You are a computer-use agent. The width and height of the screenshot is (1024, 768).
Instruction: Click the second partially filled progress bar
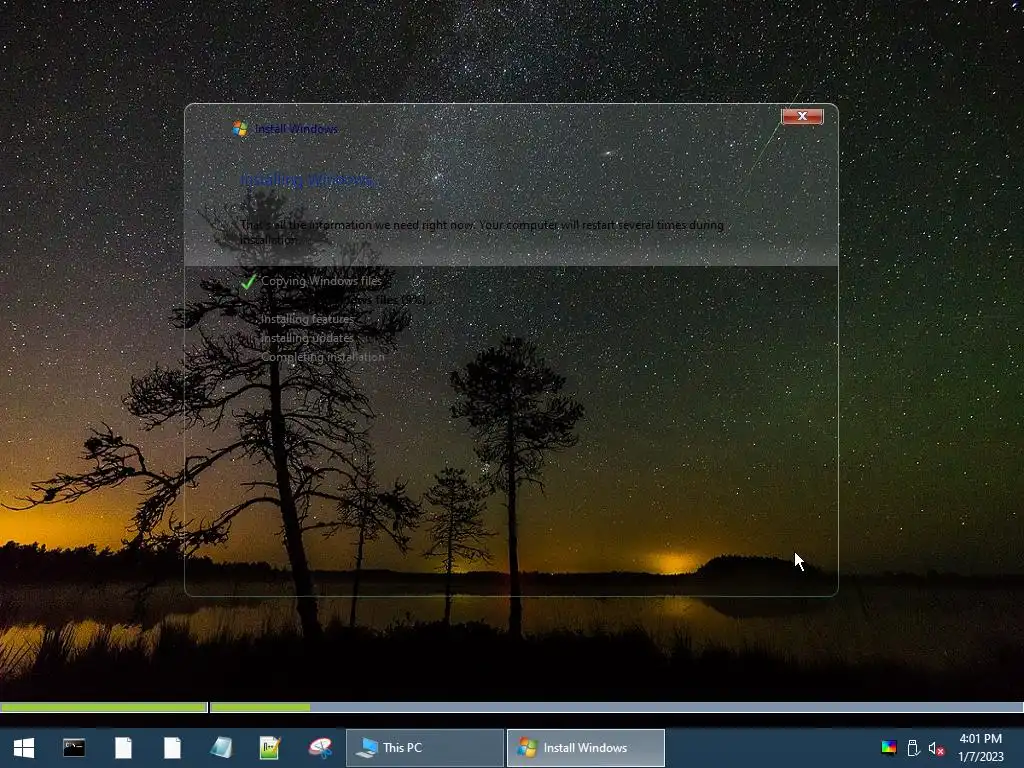[616, 707]
